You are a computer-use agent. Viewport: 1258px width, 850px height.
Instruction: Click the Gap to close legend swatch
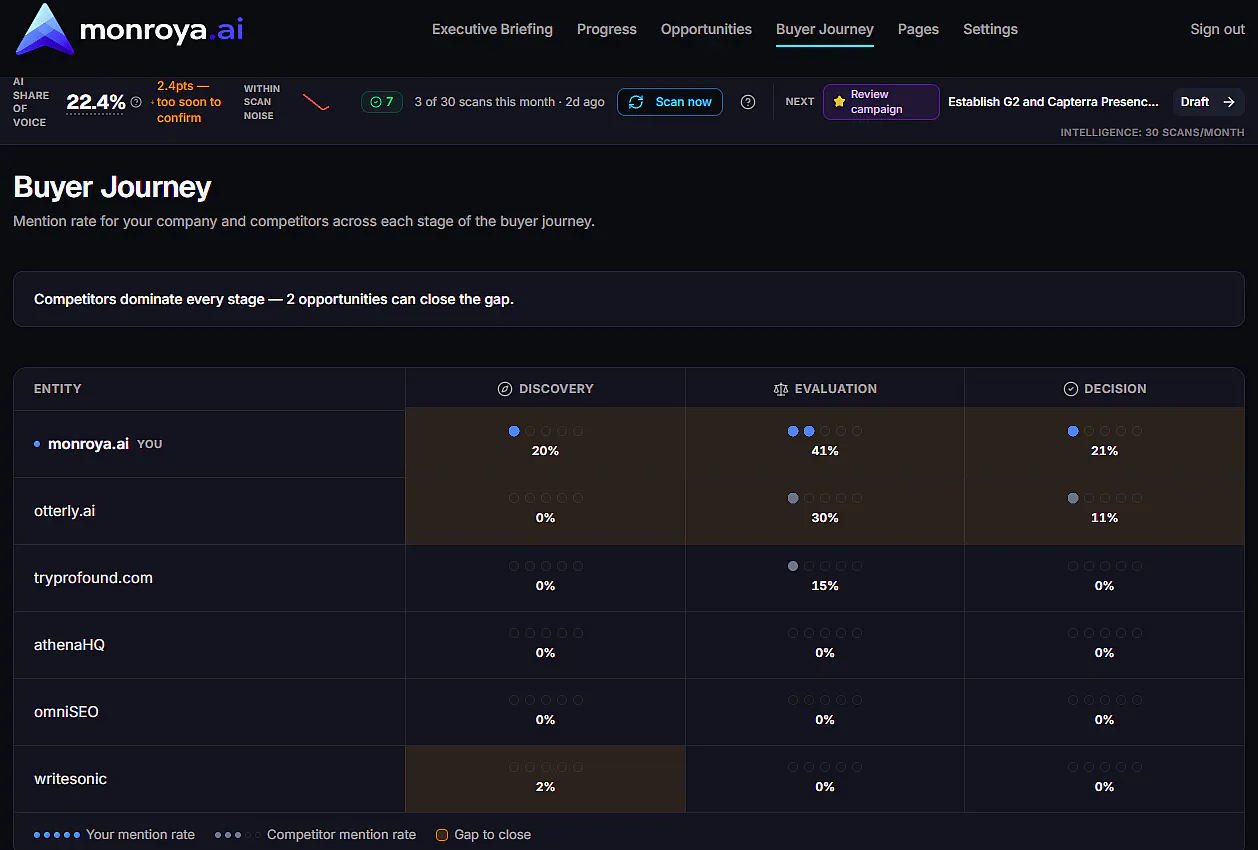click(x=442, y=835)
